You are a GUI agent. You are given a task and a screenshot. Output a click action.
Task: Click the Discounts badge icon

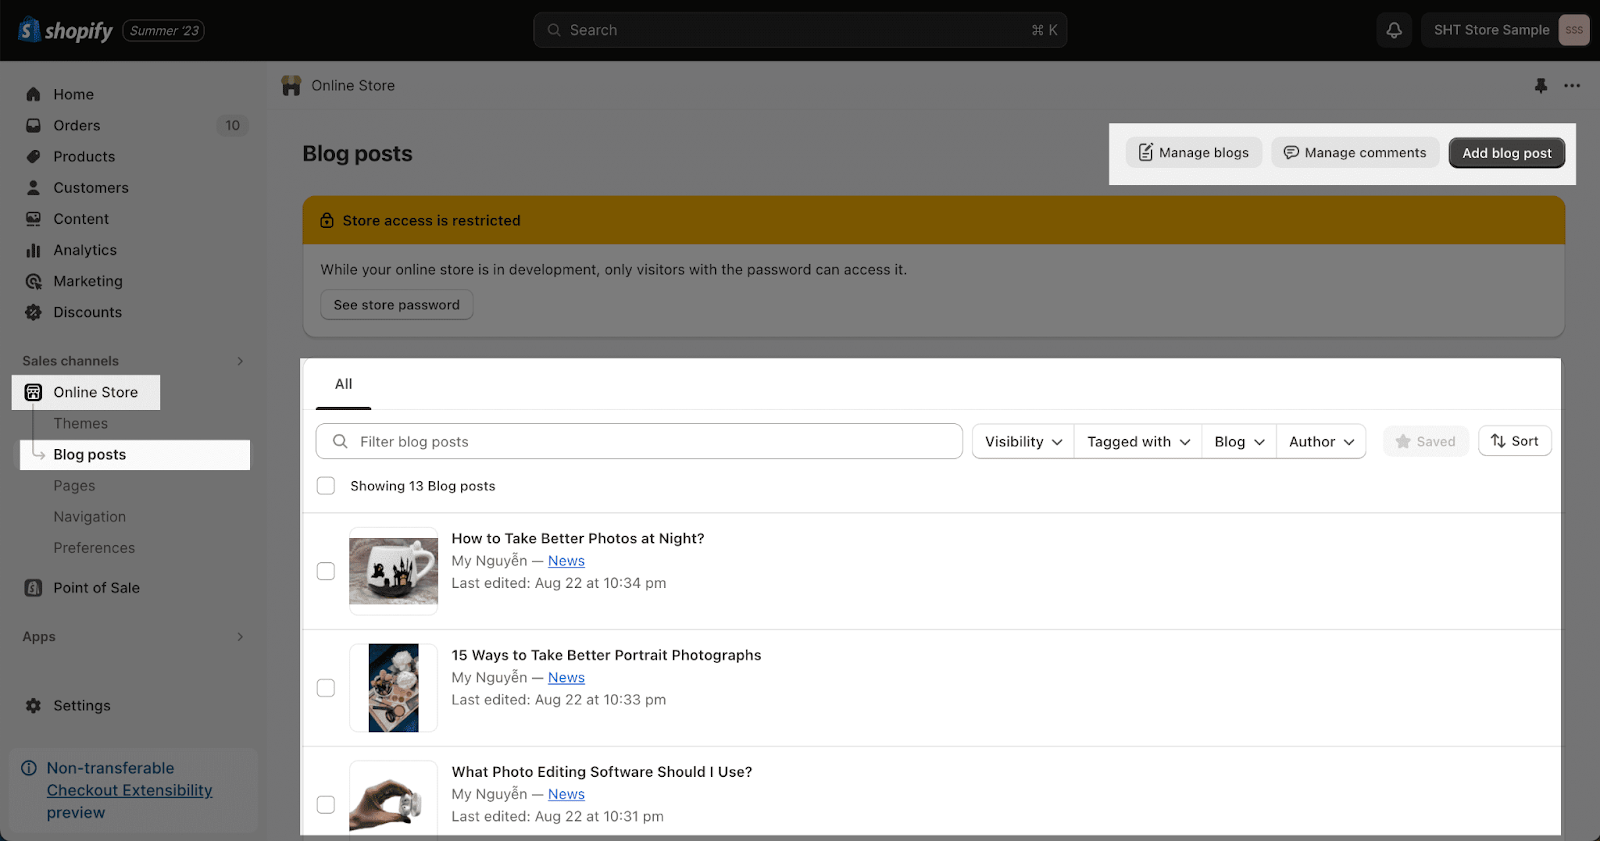point(33,312)
